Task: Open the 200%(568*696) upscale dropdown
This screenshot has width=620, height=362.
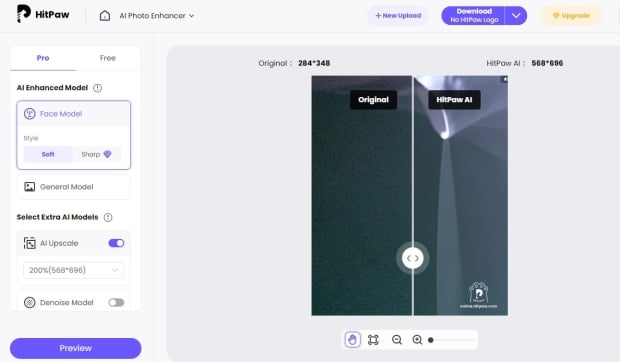Action: 74,270
